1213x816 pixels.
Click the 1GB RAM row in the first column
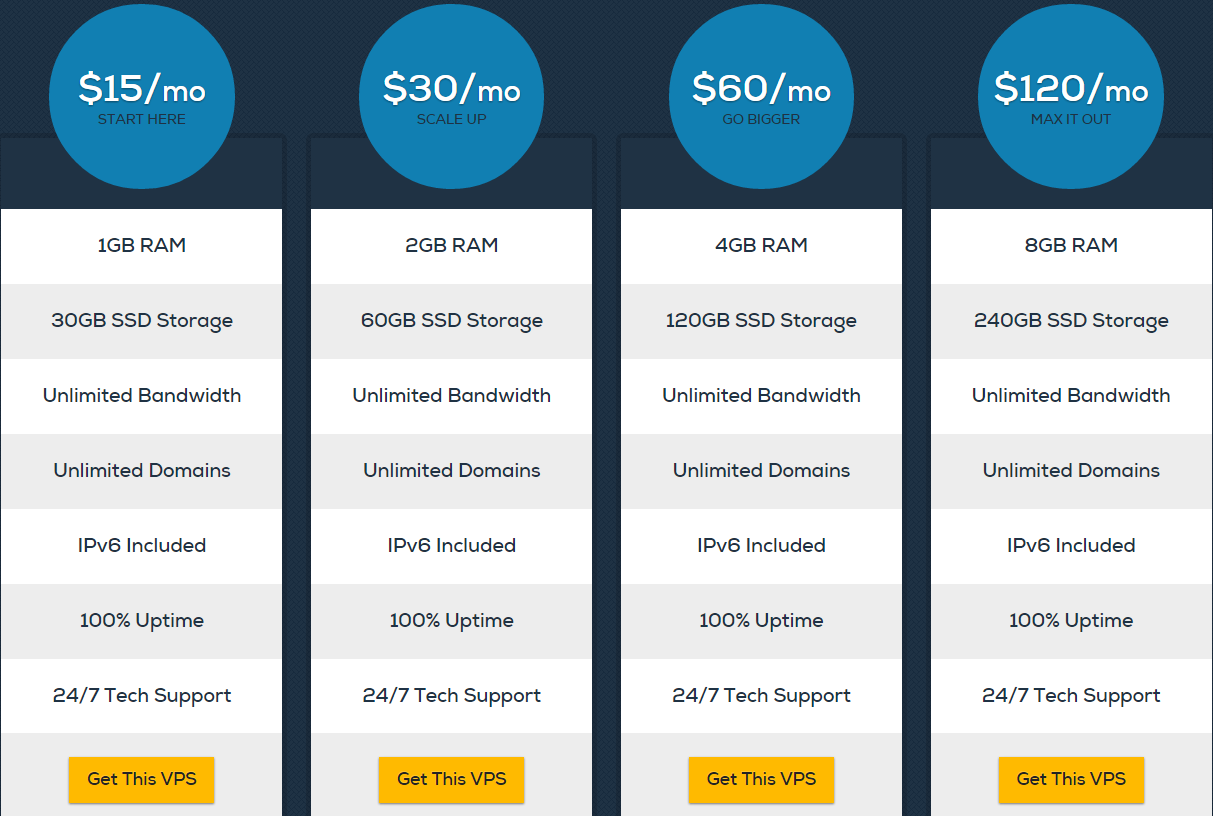pos(141,245)
